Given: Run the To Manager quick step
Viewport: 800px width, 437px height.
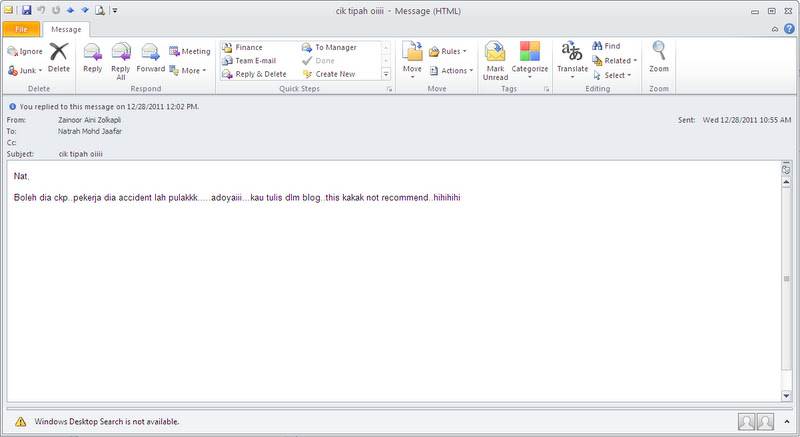Looking at the screenshot, I should [x=329, y=47].
